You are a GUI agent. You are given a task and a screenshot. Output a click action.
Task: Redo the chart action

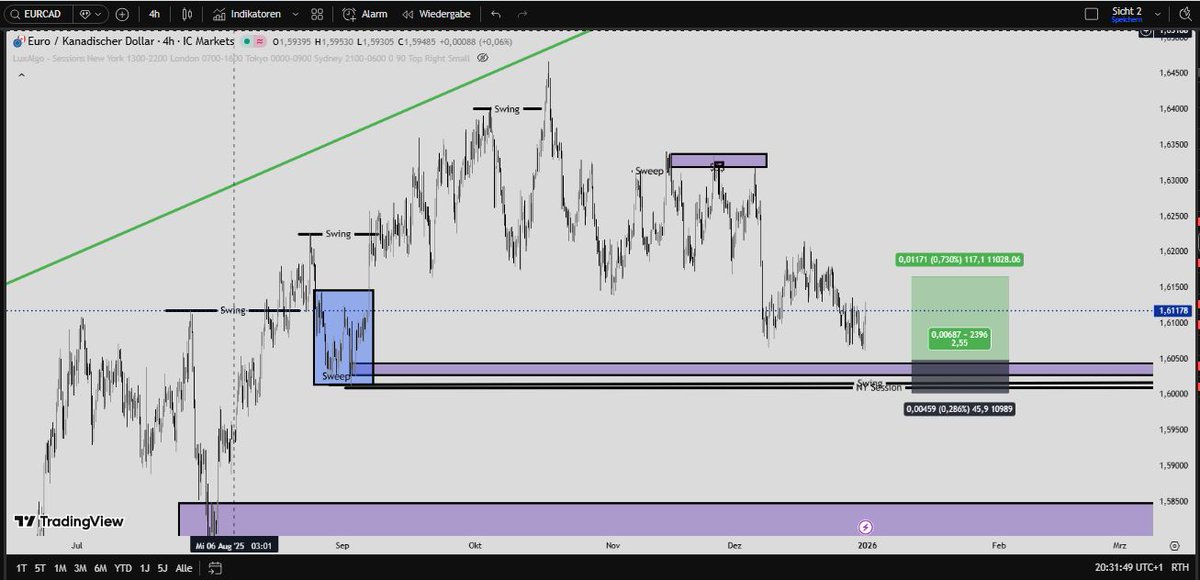[x=522, y=15]
